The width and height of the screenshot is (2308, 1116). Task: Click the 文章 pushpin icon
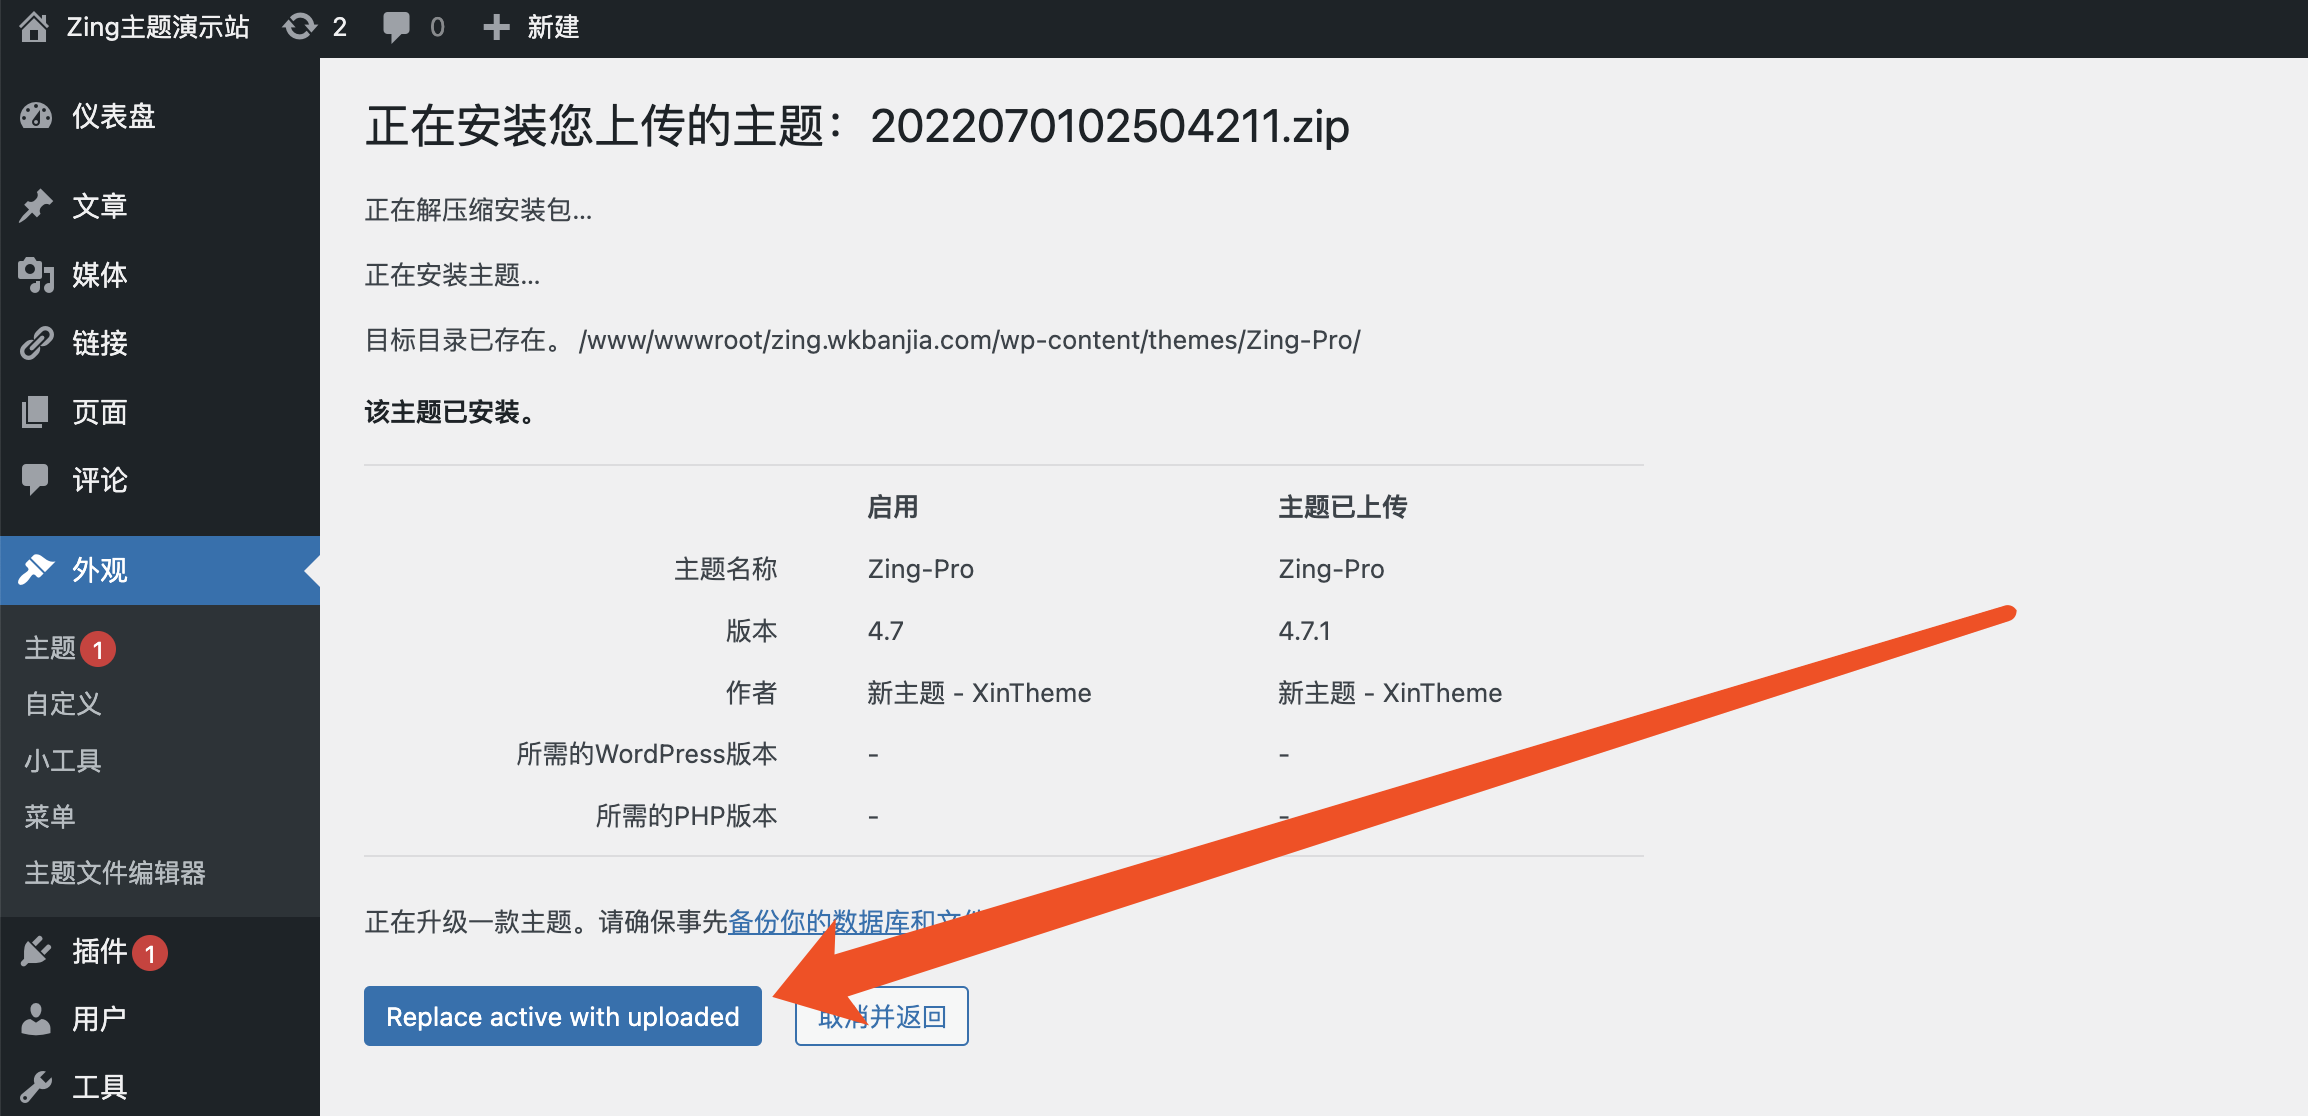coord(36,206)
